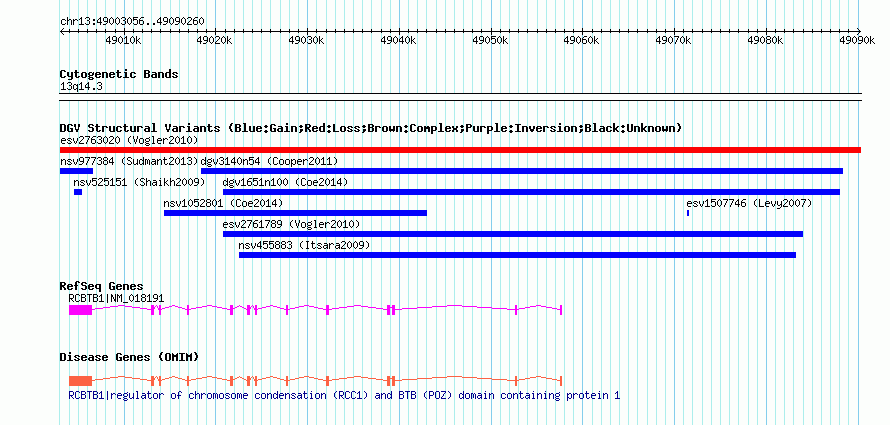Click the nsv977384 blue gain bar

tap(76, 171)
